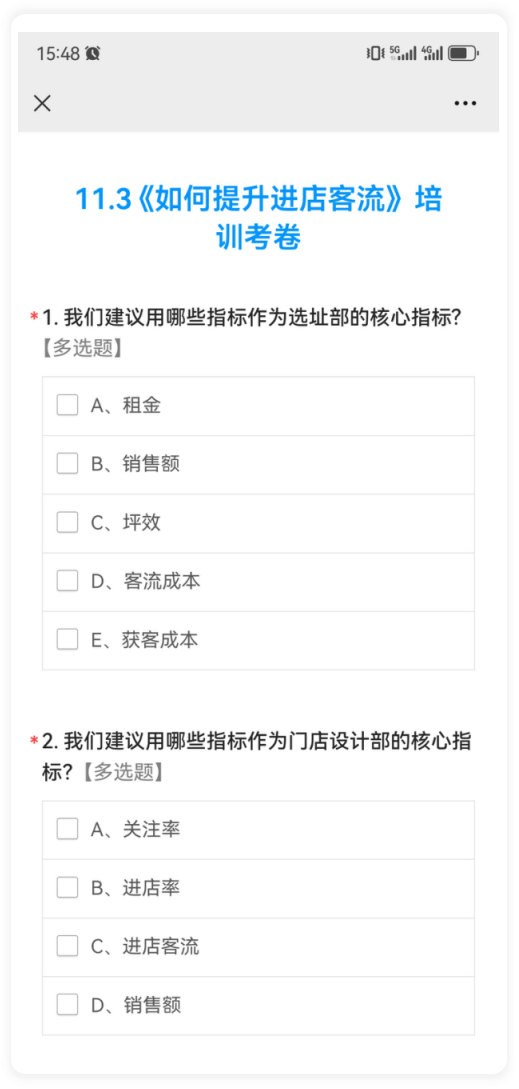Image resolution: width=519 pixels, height=1089 pixels.
Task: Tap the 15:48 clock in status bar
Action: [58, 53]
